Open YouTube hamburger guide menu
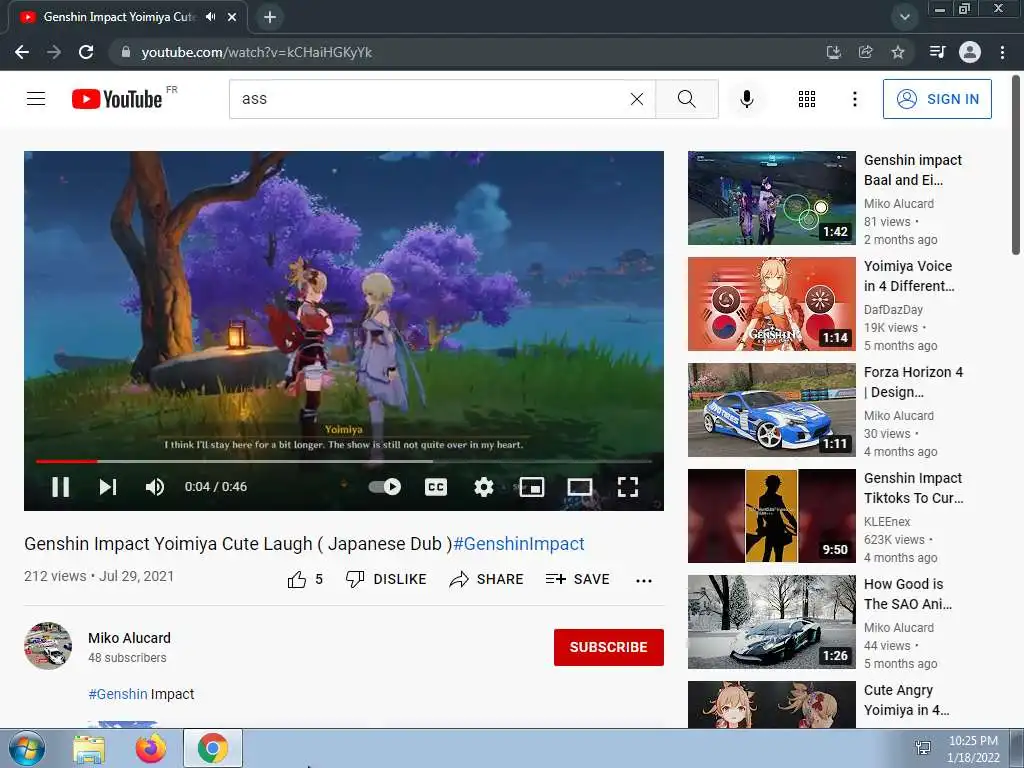This screenshot has height=768, width=1024. [x=36, y=99]
